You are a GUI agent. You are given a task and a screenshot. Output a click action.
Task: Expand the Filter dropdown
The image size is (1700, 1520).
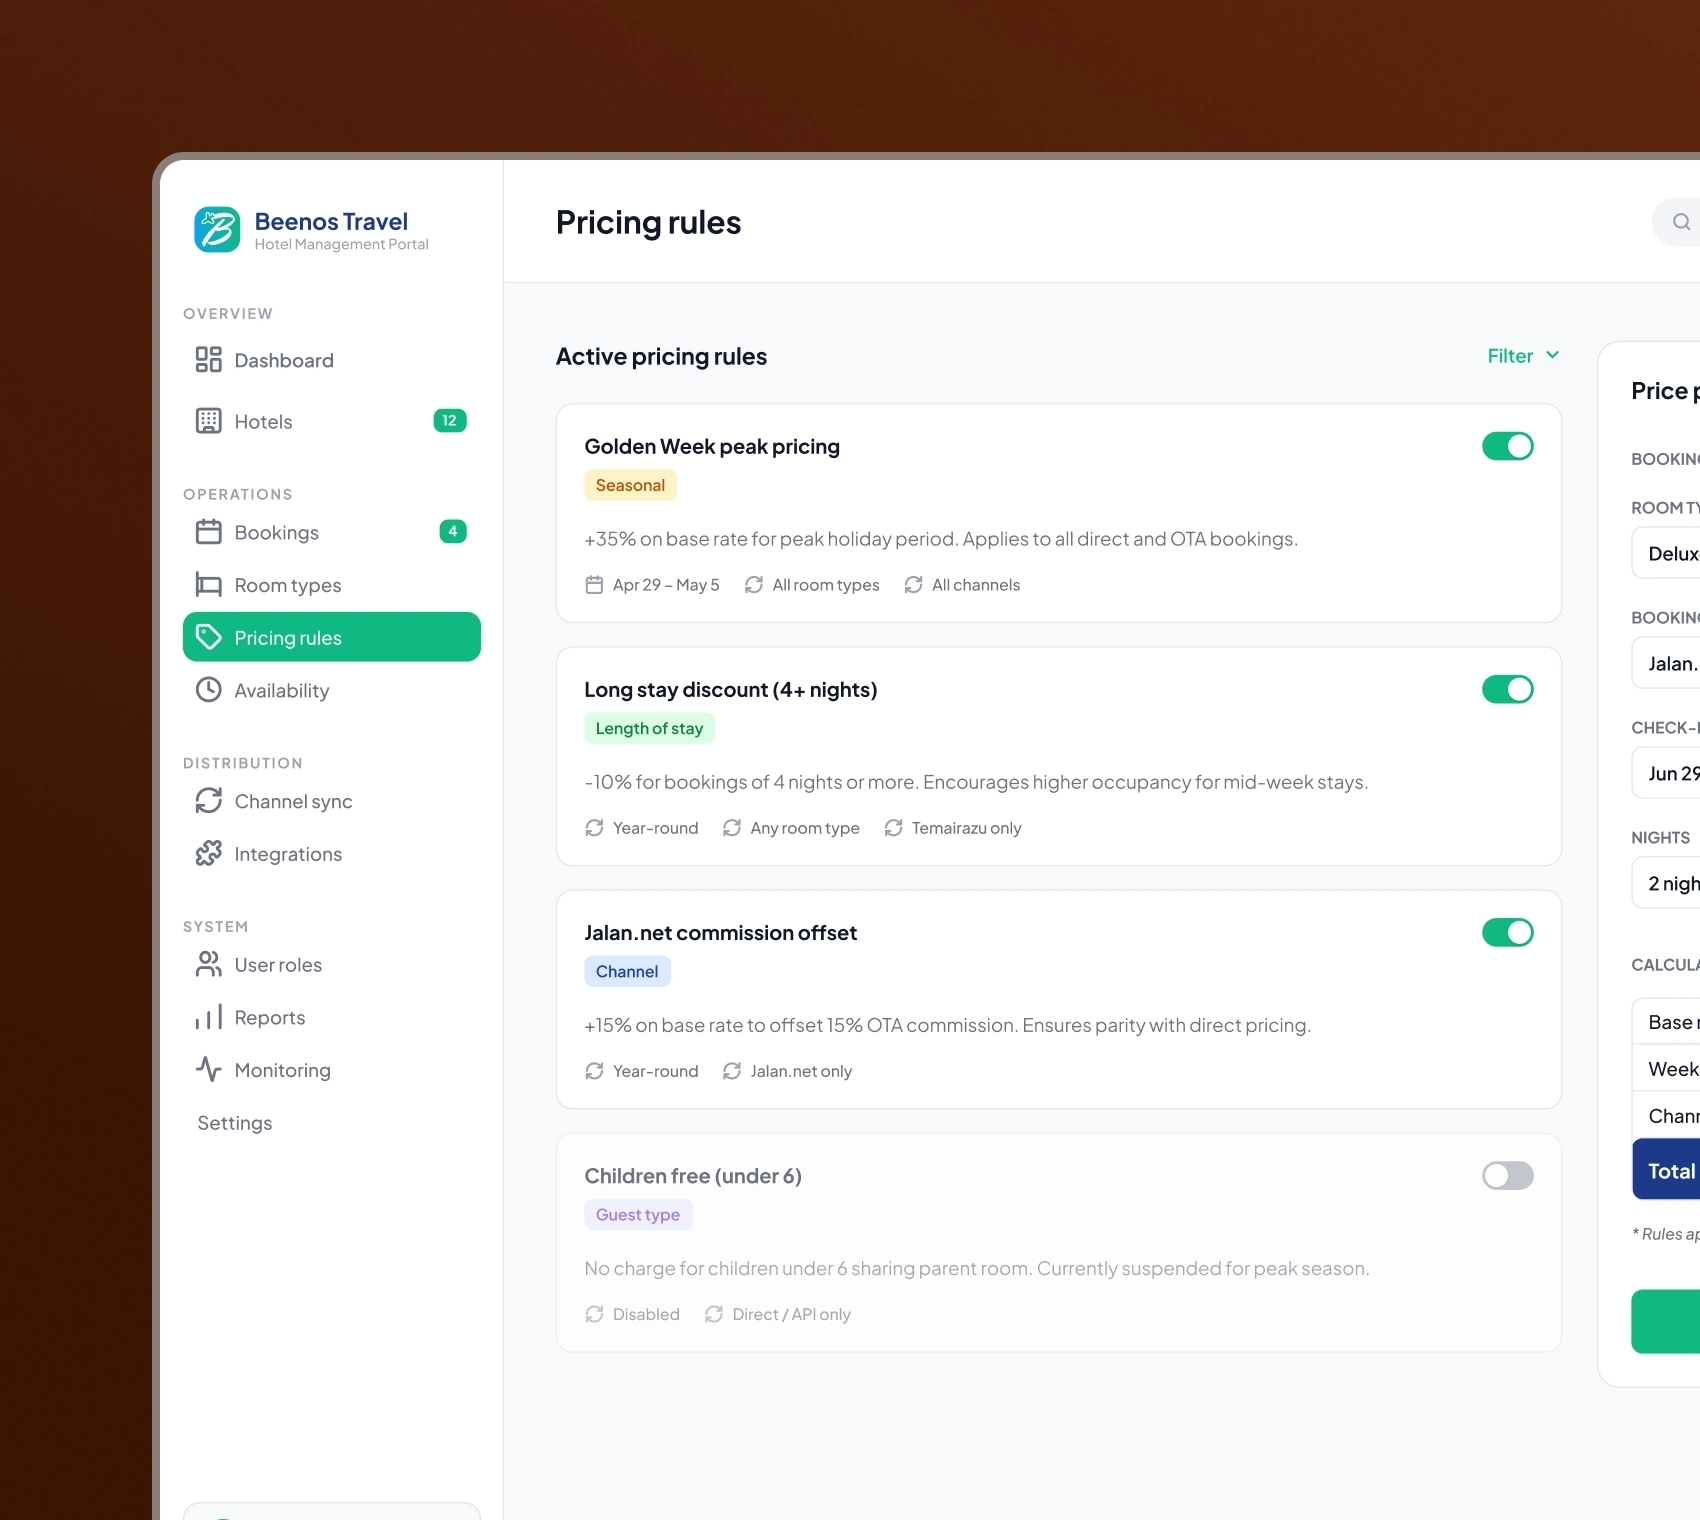[x=1523, y=356]
